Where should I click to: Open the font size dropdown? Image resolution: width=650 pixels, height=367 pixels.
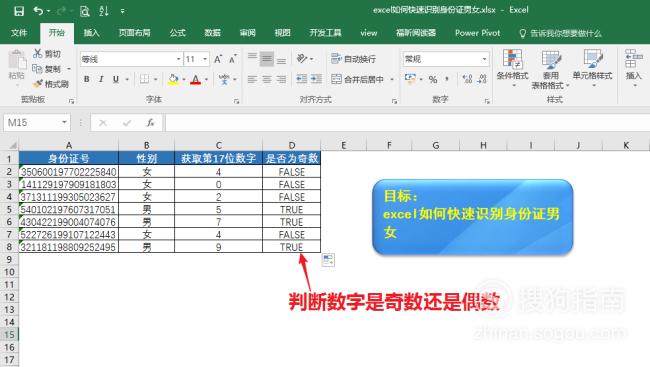[x=205, y=59]
